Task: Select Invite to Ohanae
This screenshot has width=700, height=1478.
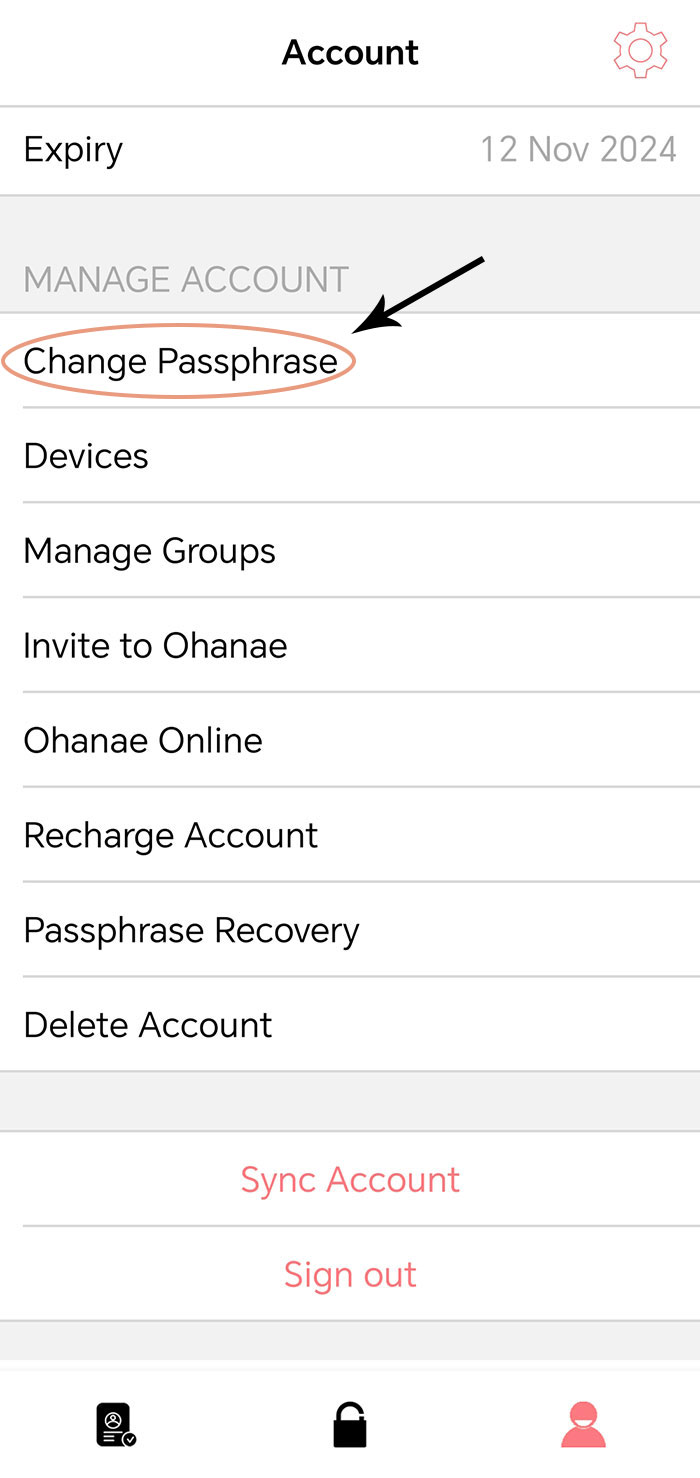Action: [350, 646]
